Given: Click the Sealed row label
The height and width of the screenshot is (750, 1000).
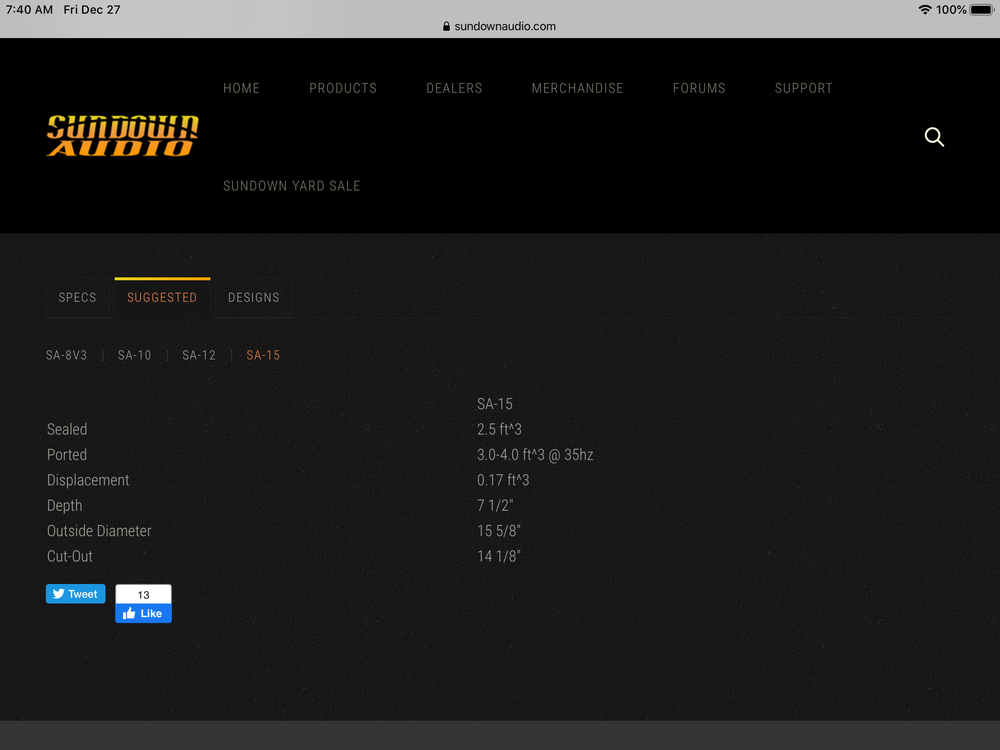Looking at the screenshot, I should click(x=67, y=429).
